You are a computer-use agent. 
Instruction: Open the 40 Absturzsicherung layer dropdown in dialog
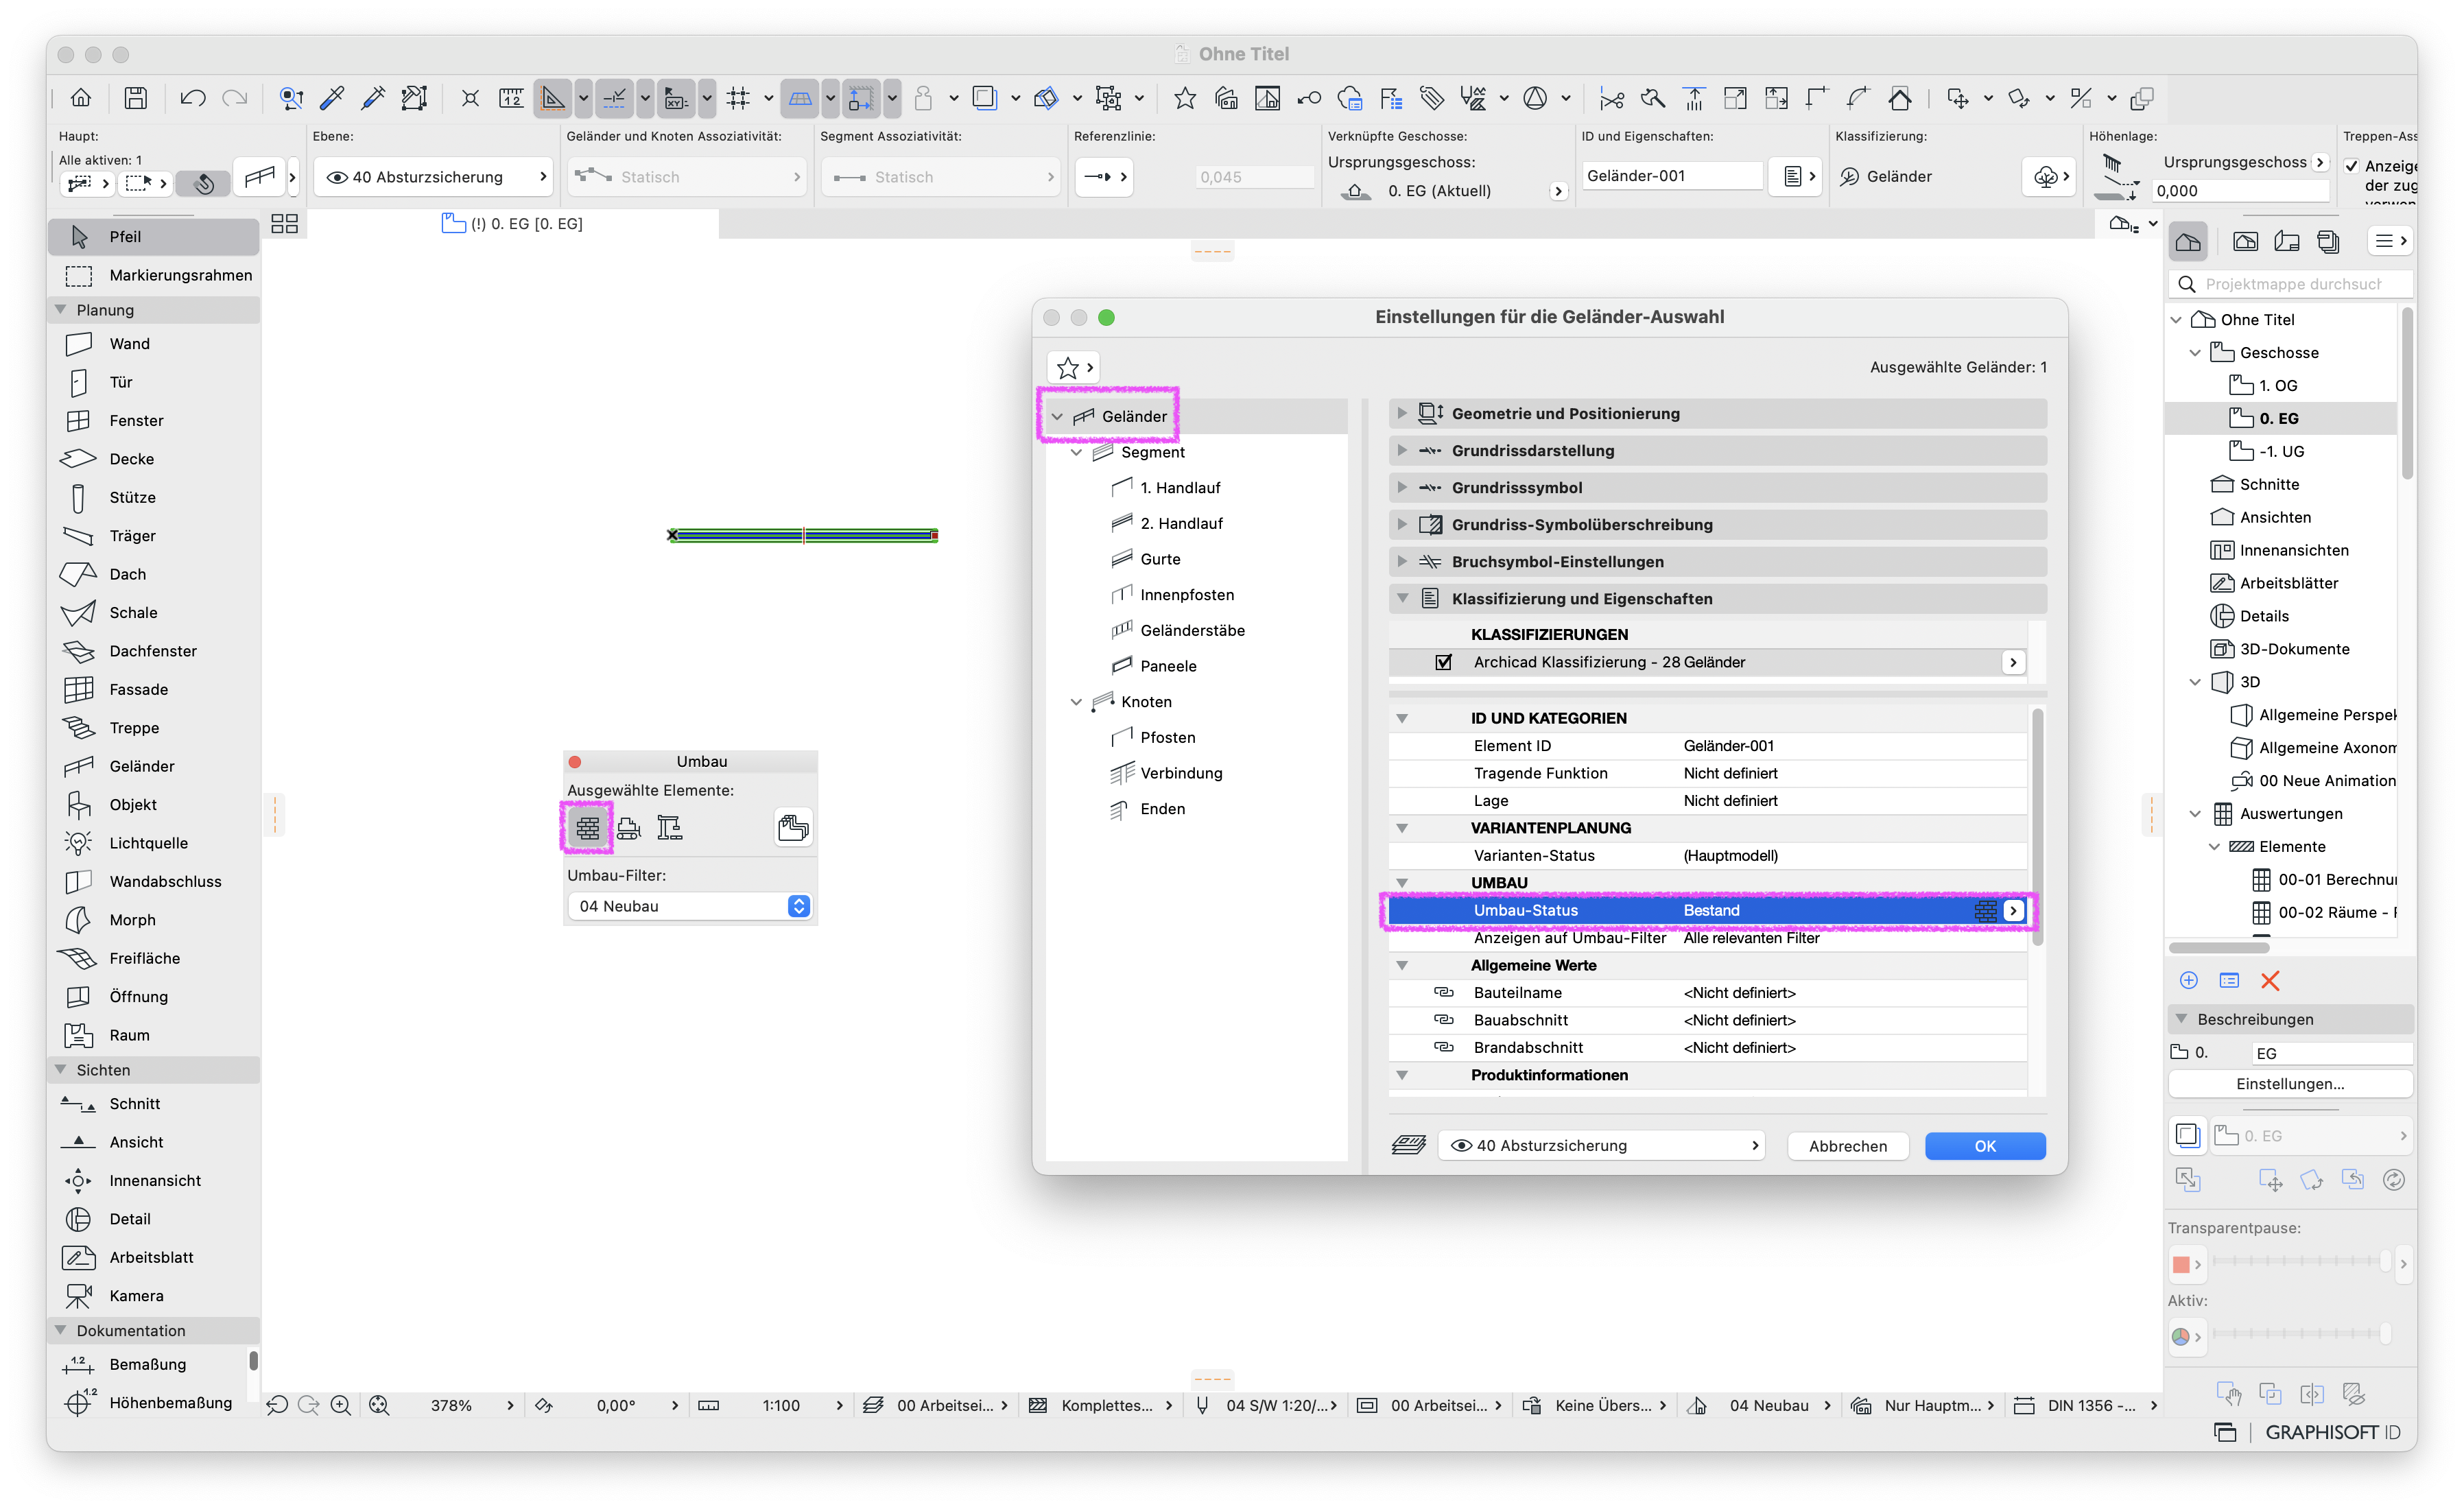[1602, 1145]
